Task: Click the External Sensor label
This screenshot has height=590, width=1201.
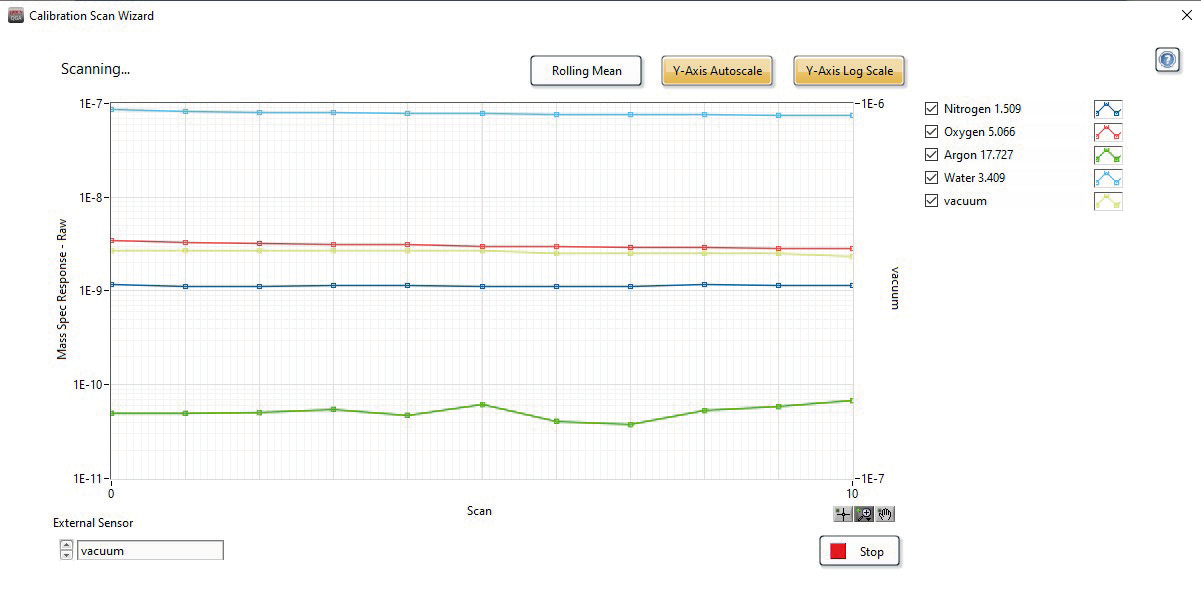Action: [x=93, y=523]
